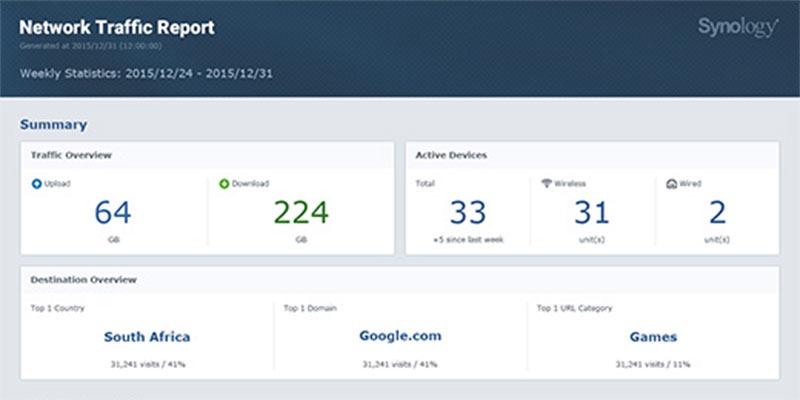Click visits count under South Africa
Viewport: 800px width, 400px height.
pyautogui.click(x=148, y=364)
